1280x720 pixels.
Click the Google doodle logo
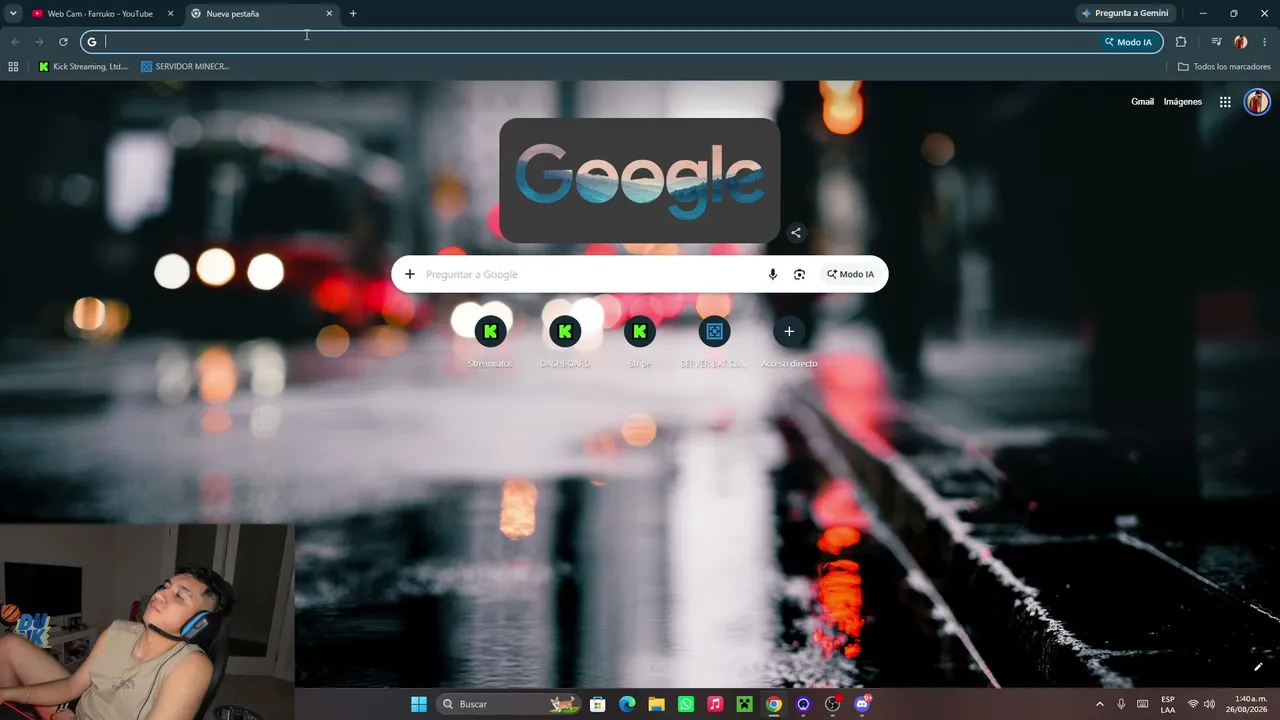tap(639, 180)
